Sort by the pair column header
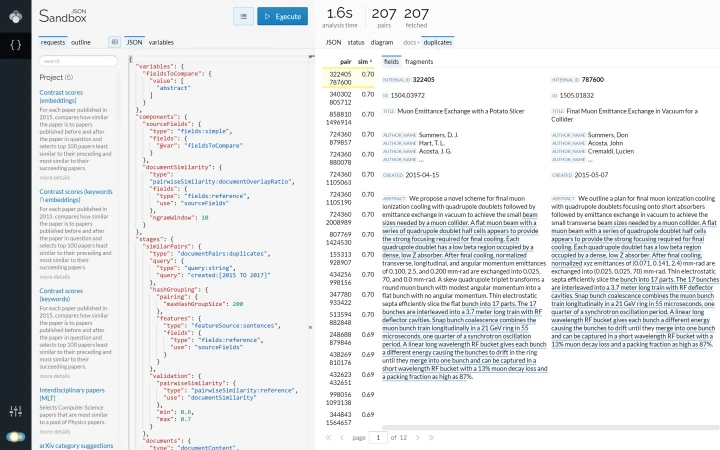 coord(345,62)
